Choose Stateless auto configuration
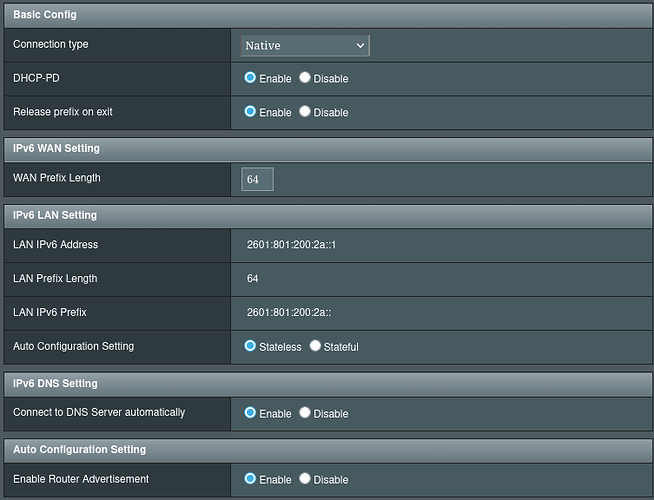 coord(250,346)
